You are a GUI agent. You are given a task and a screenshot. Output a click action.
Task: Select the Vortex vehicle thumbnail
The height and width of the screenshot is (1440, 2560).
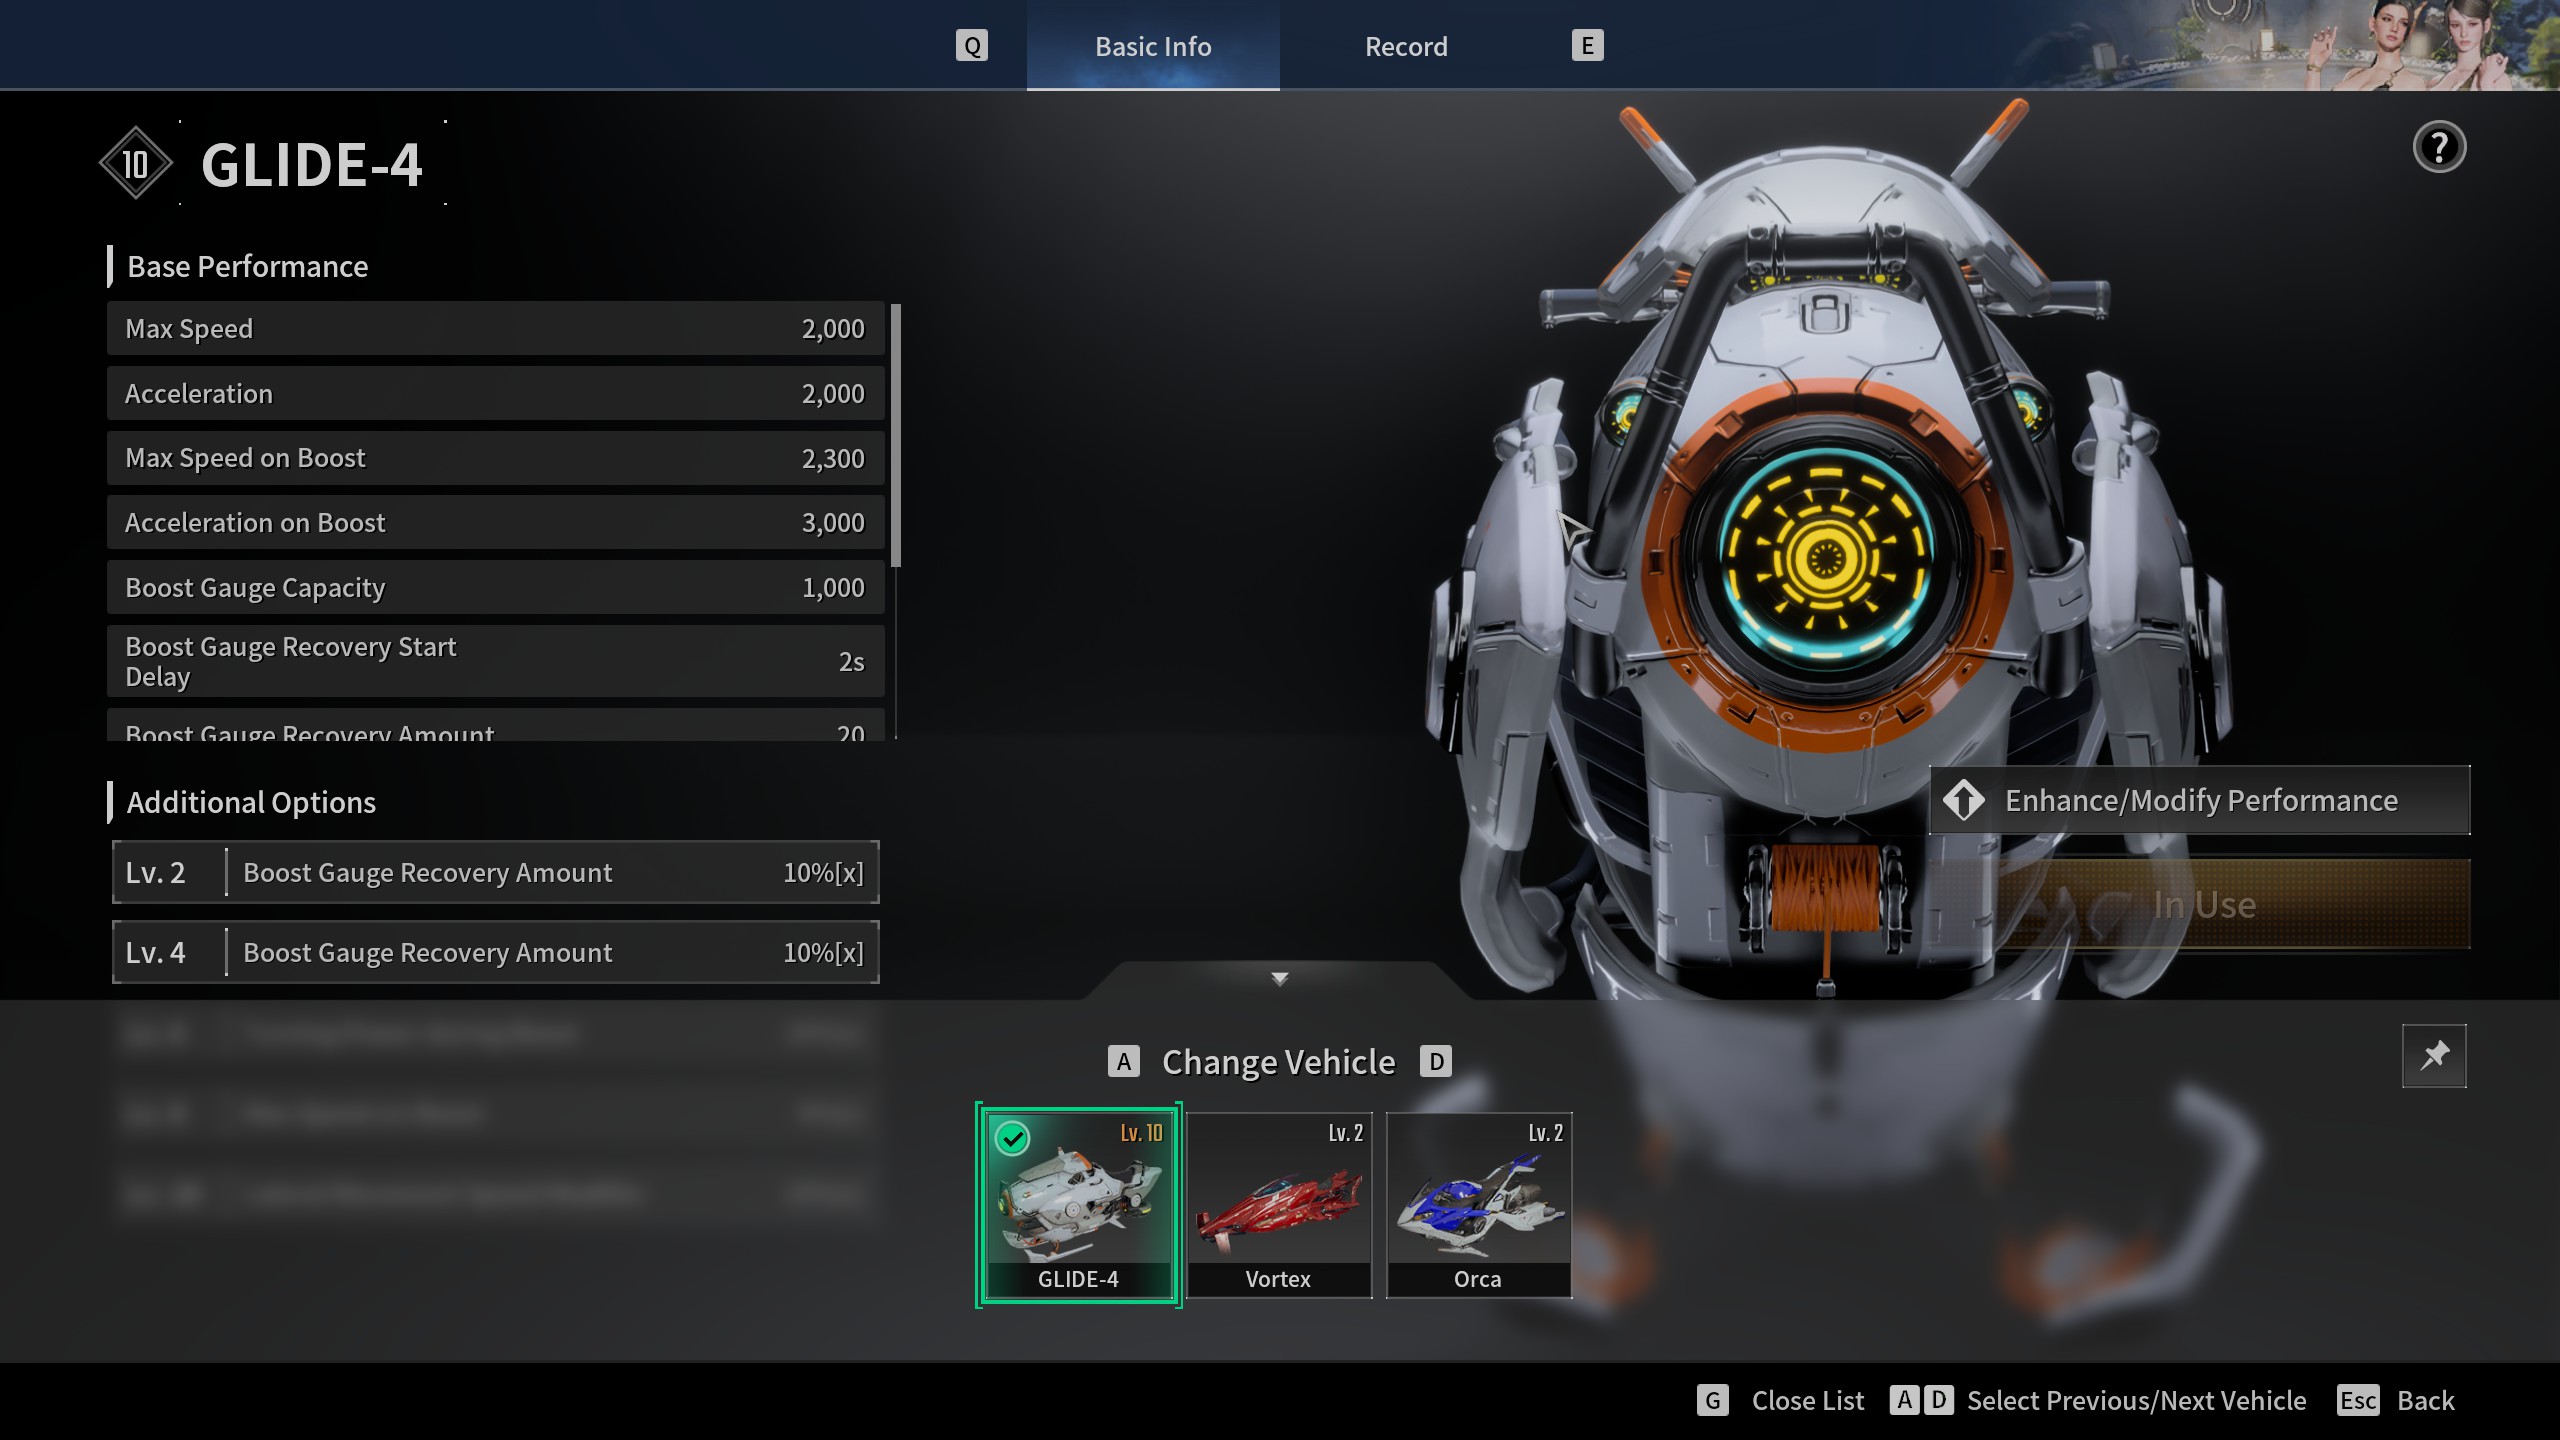(1278, 1204)
